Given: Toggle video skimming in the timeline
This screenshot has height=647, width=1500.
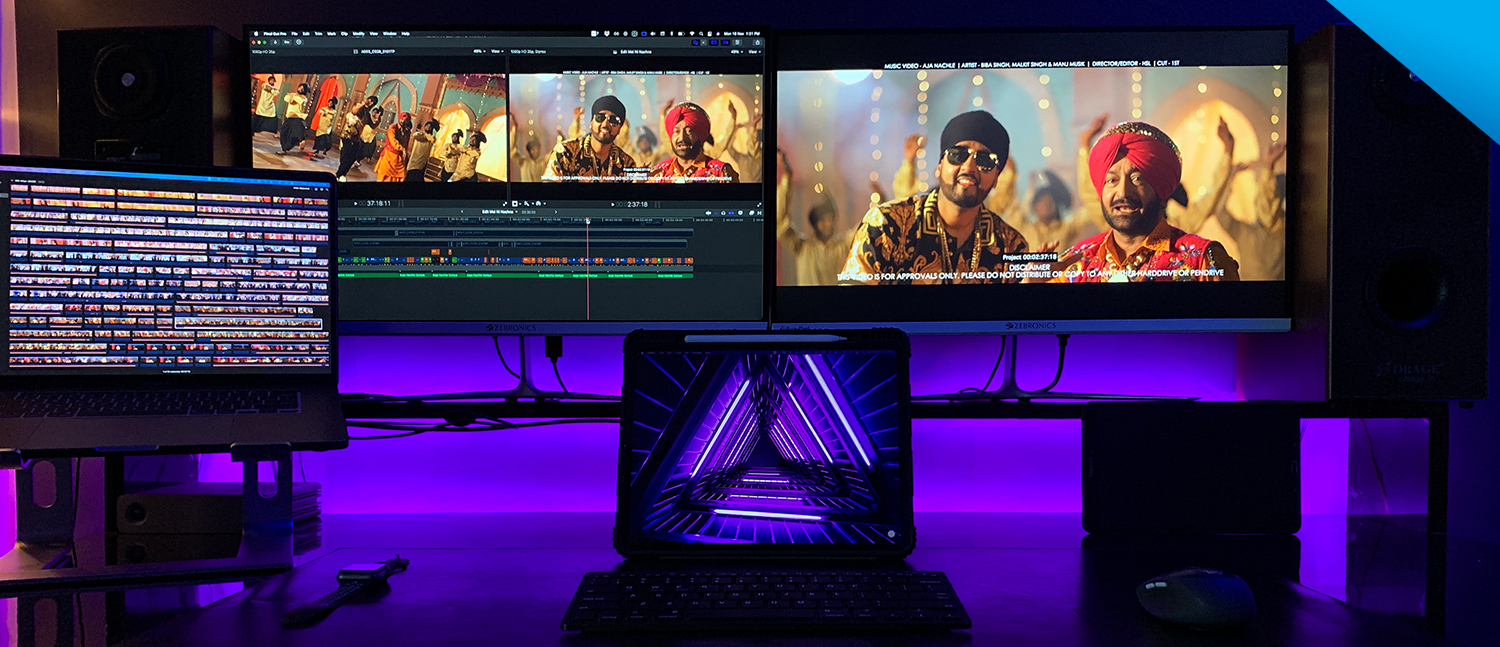Looking at the screenshot, I should [x=708, y=213].
